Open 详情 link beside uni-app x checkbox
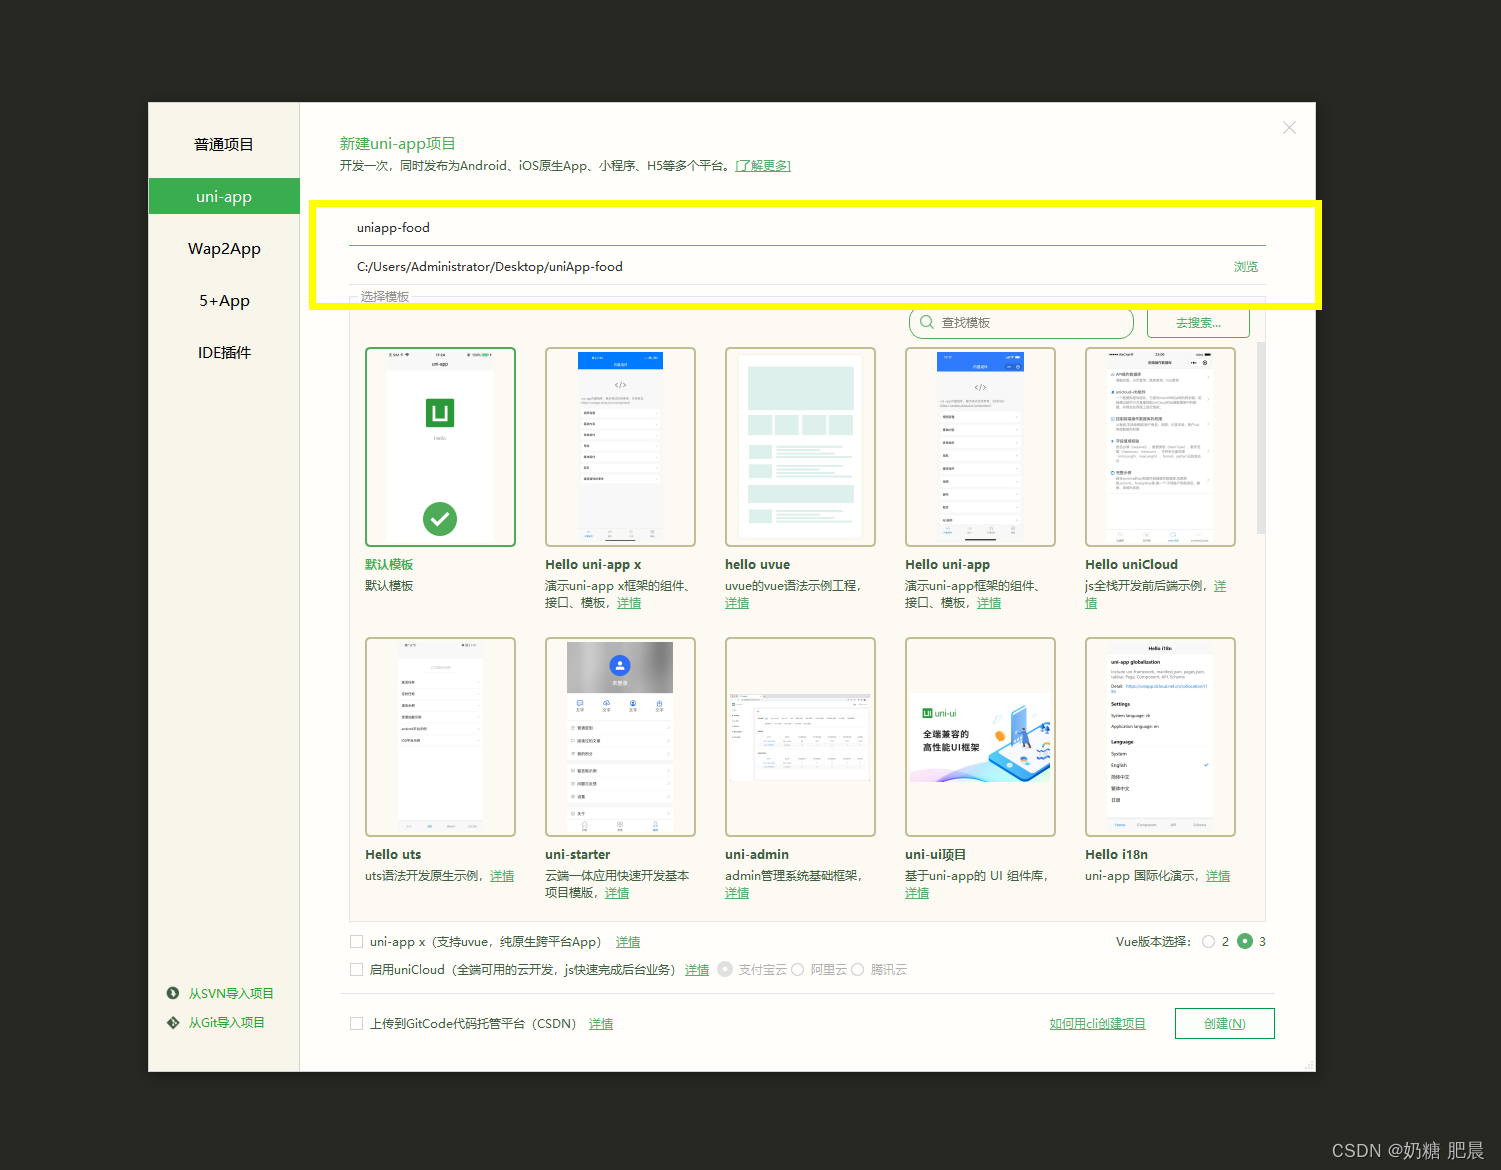This screenshot has width=1501, height=1170. (628, 942)
